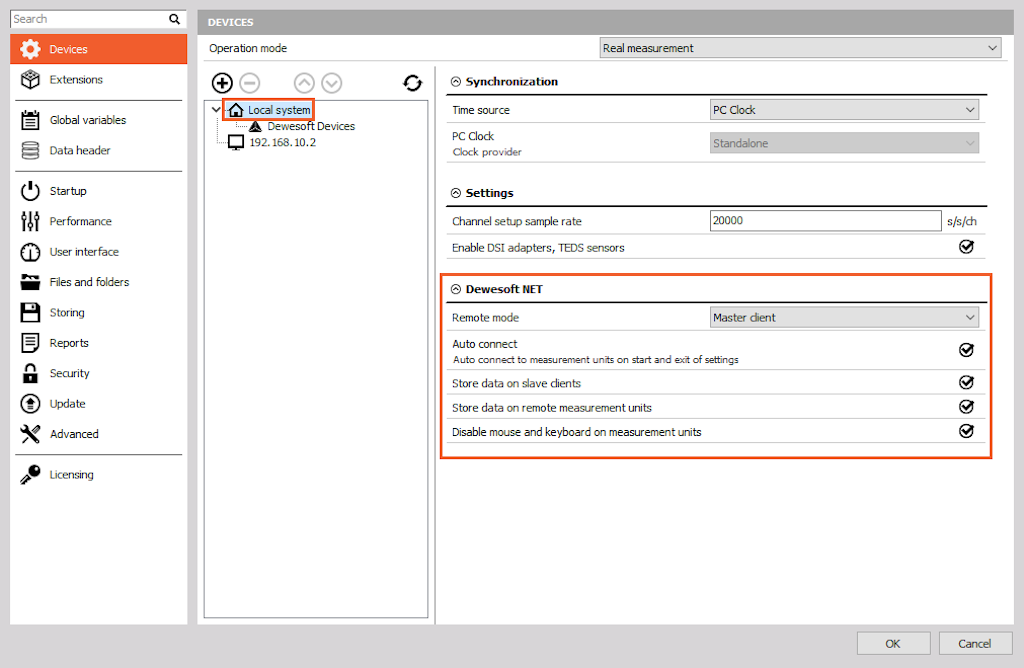This screenshot has height=668, width=1024.
Task: Open the Performance settings page
Action: coord(99,221)
